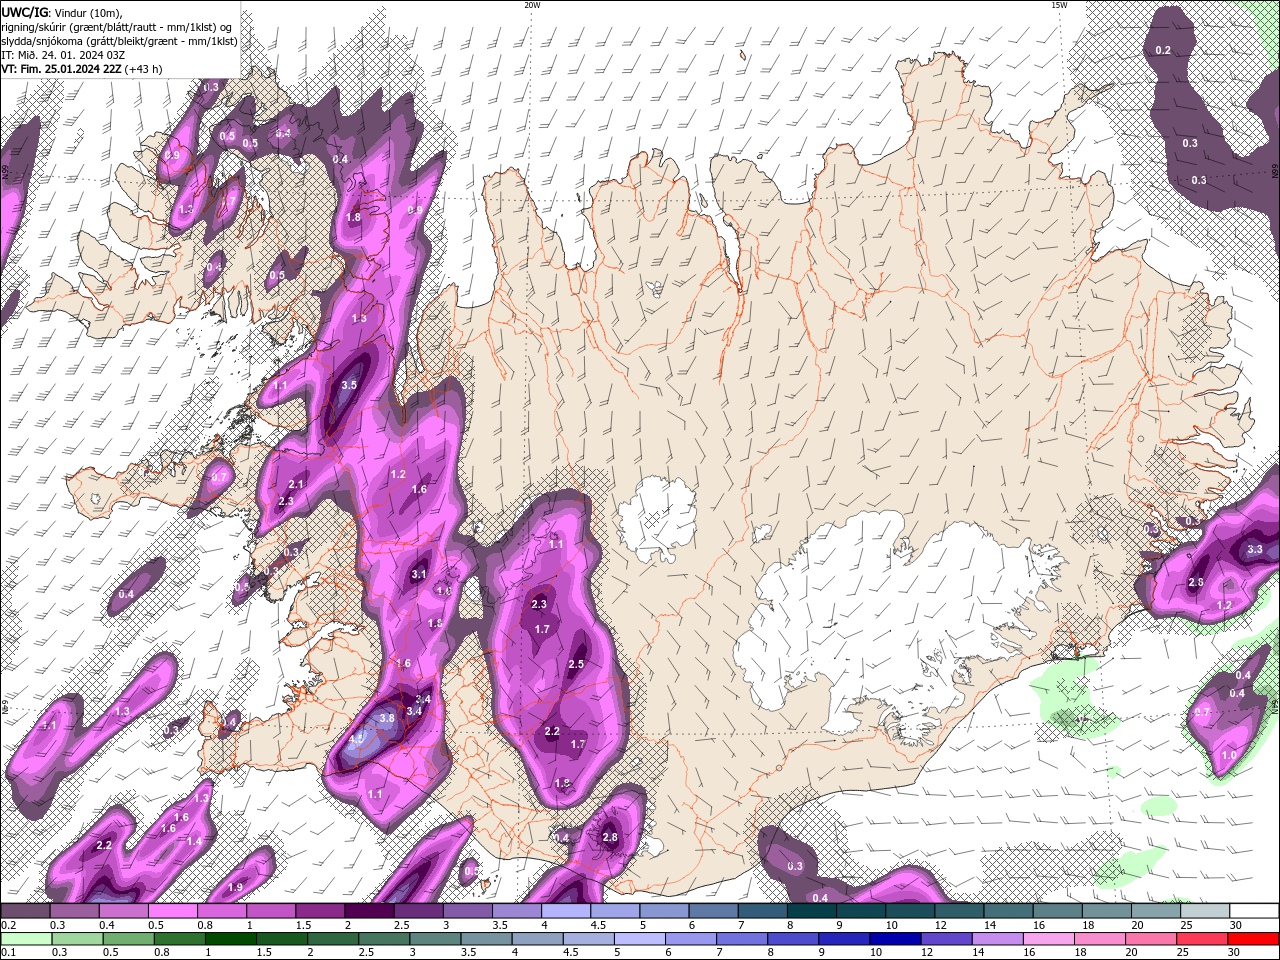Screen dimensions: 1280x960
Task: Click the 3.5 value inside the map's snow band
Action: (349, 384)
